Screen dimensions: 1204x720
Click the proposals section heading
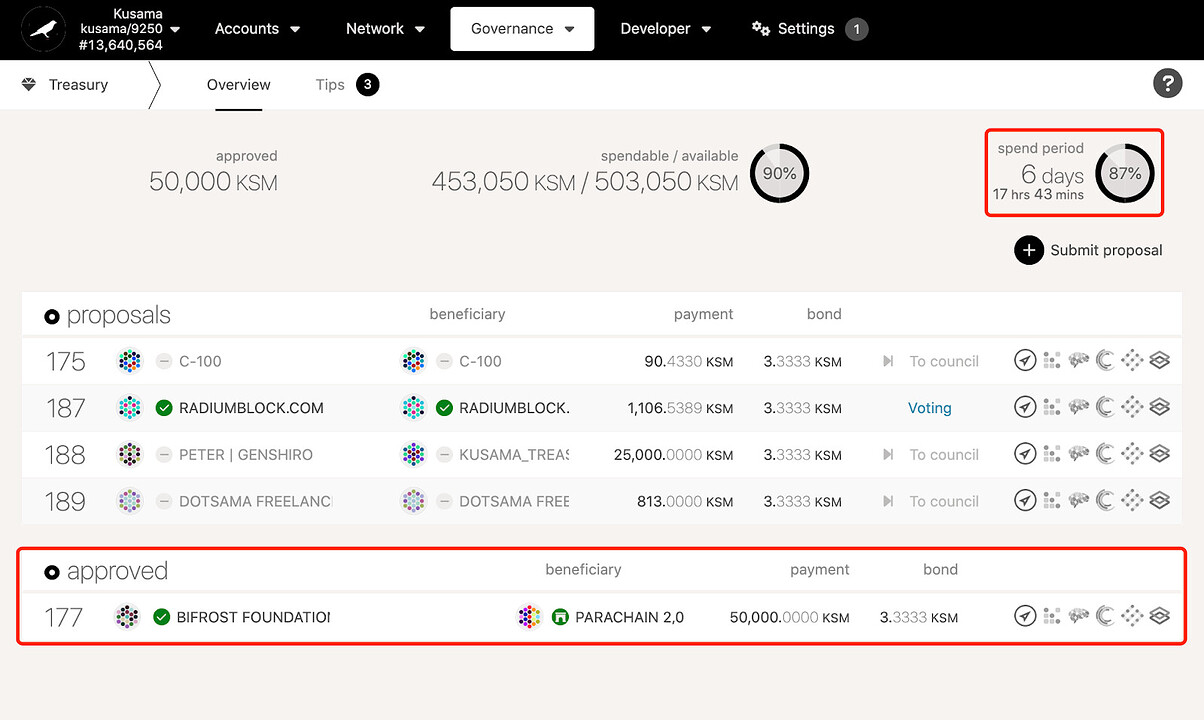tap(119, 315)
